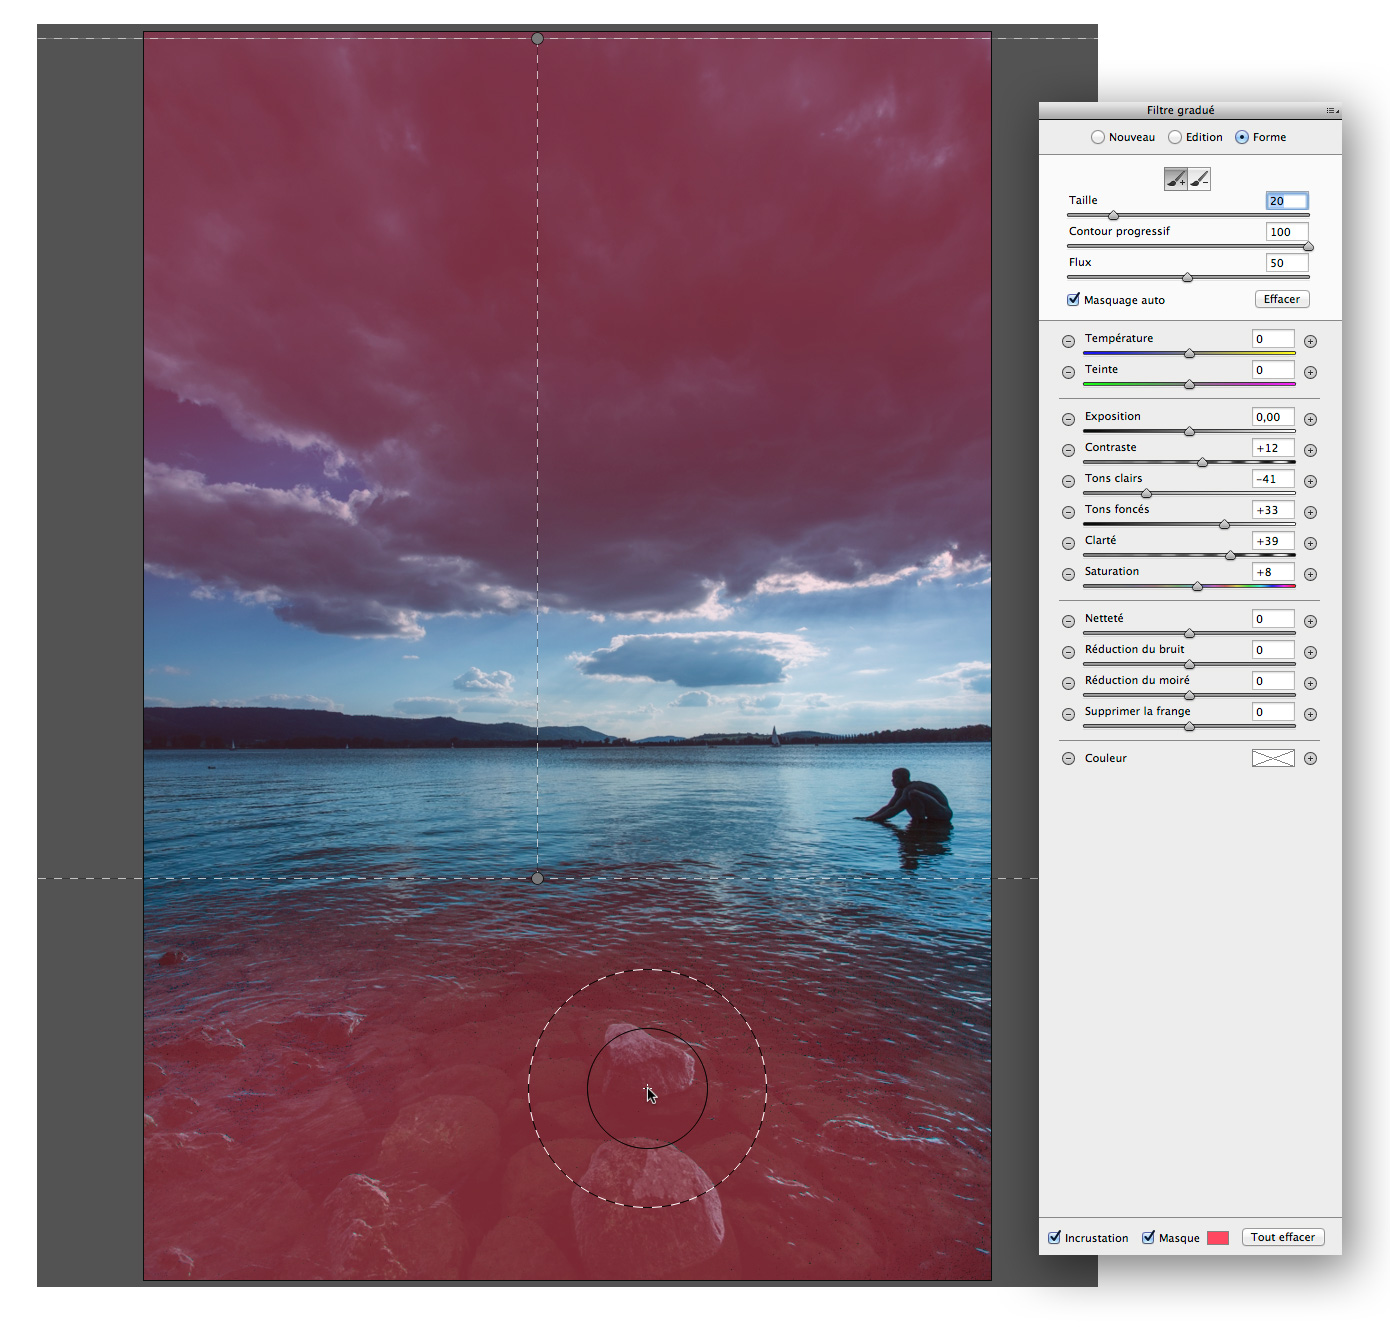
Task: Increase Supprimer la frange with plus icon
Action: (1310, 714)
